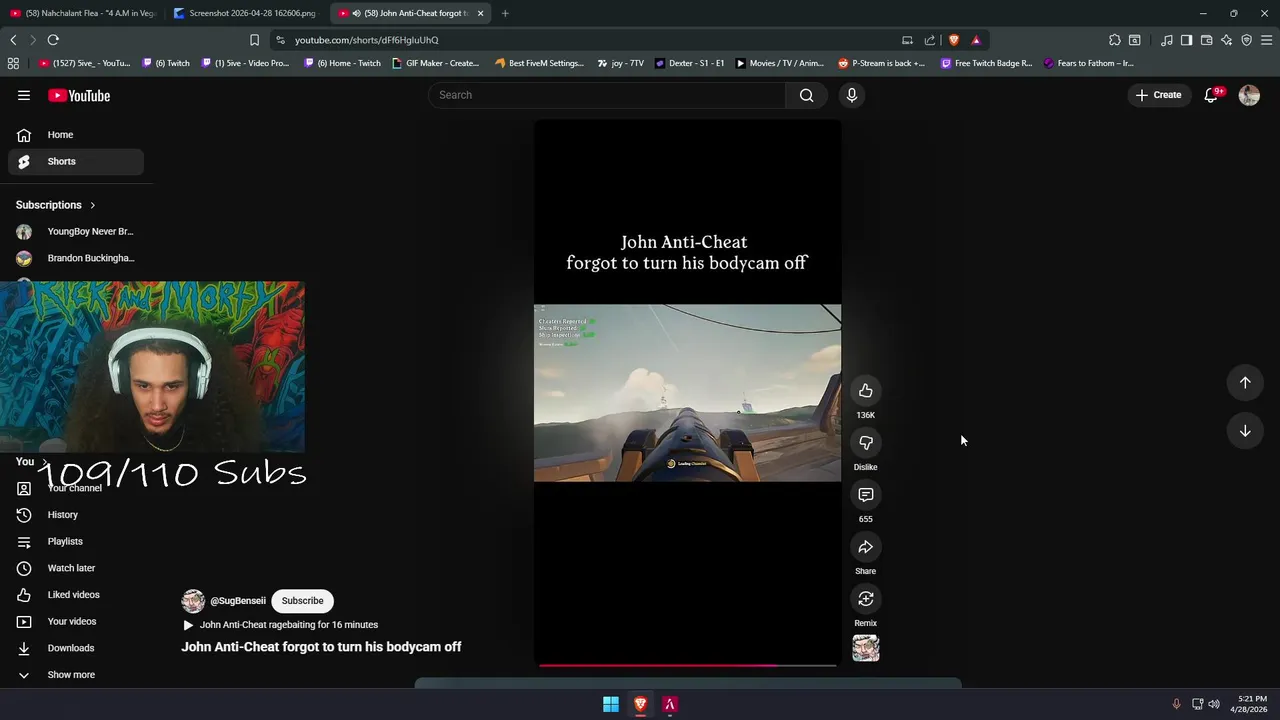Seek on Short's red progress bar
This screenshot has height=720, width=1280.
pos(687,664)
